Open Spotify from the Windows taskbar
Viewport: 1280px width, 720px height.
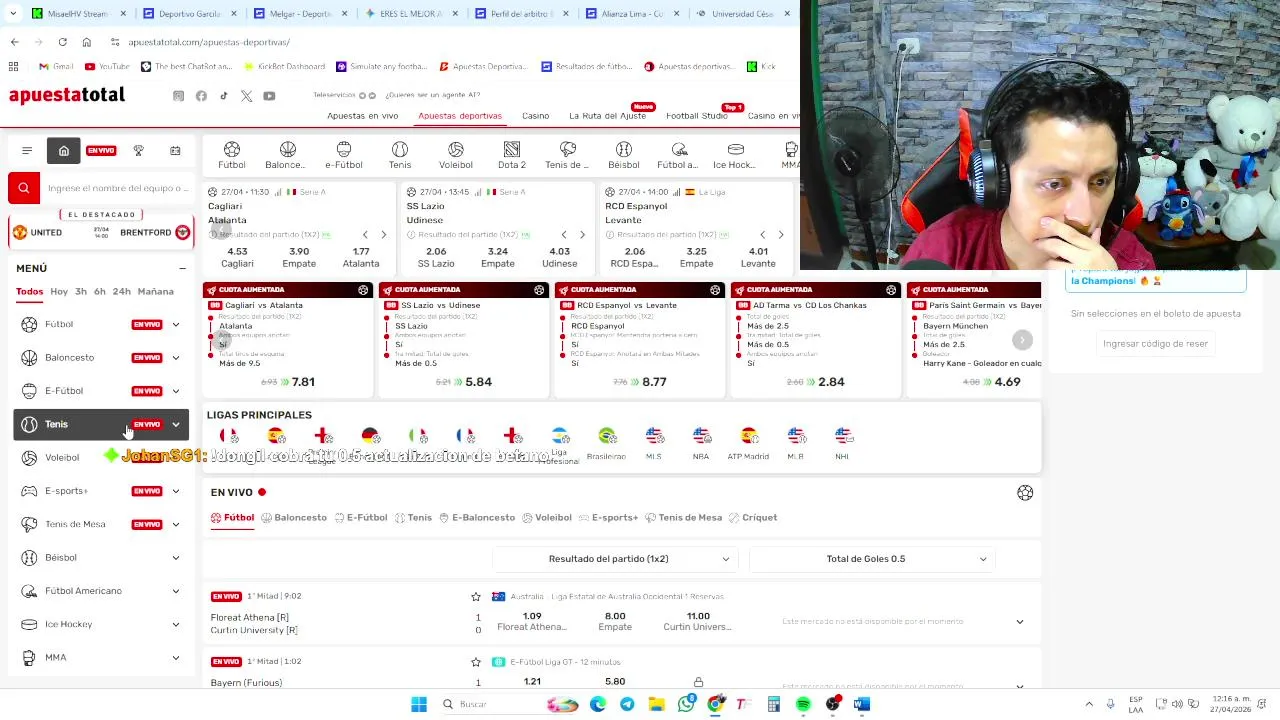(x=803, y=704)
